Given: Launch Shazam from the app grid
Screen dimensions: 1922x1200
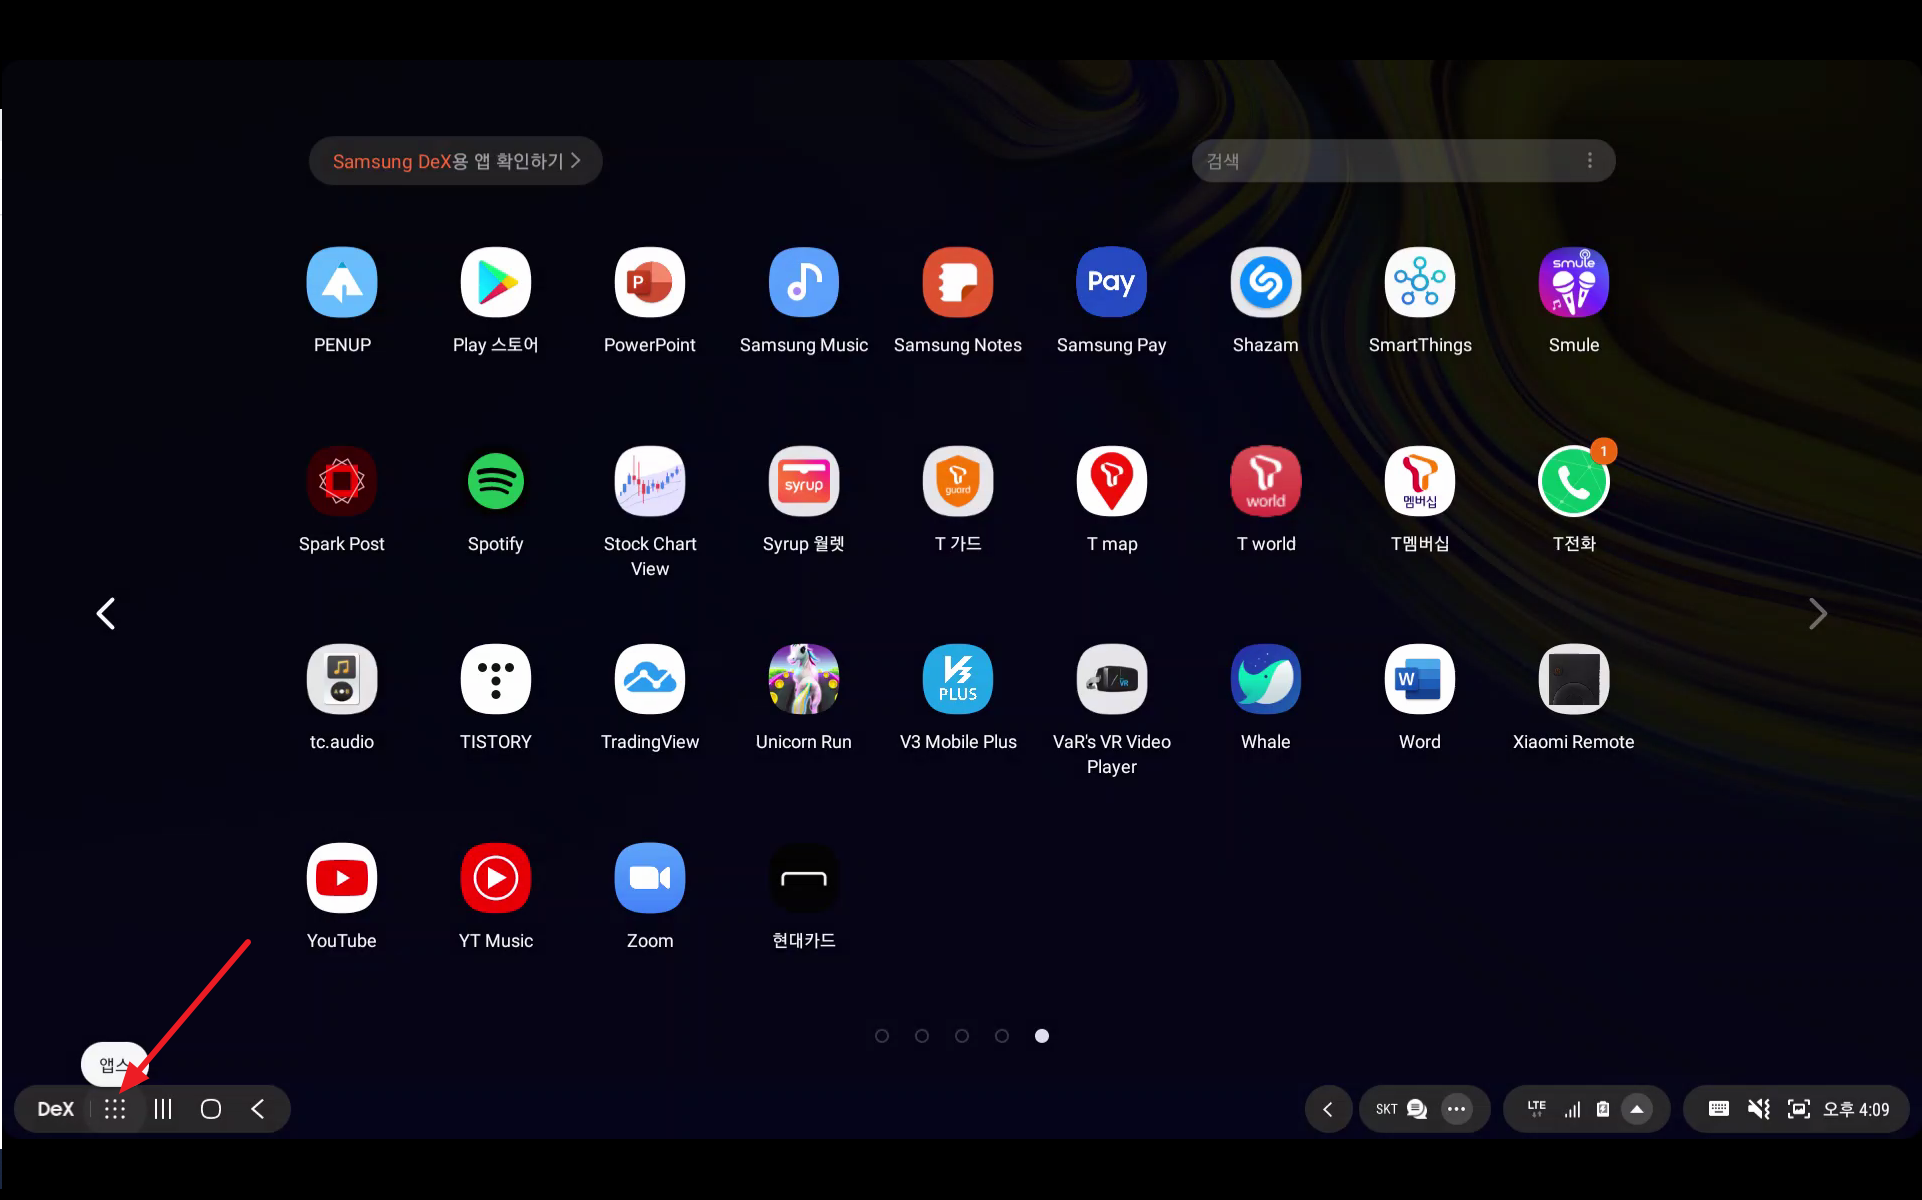Looking at the screenshot, I should (1265, 283).
